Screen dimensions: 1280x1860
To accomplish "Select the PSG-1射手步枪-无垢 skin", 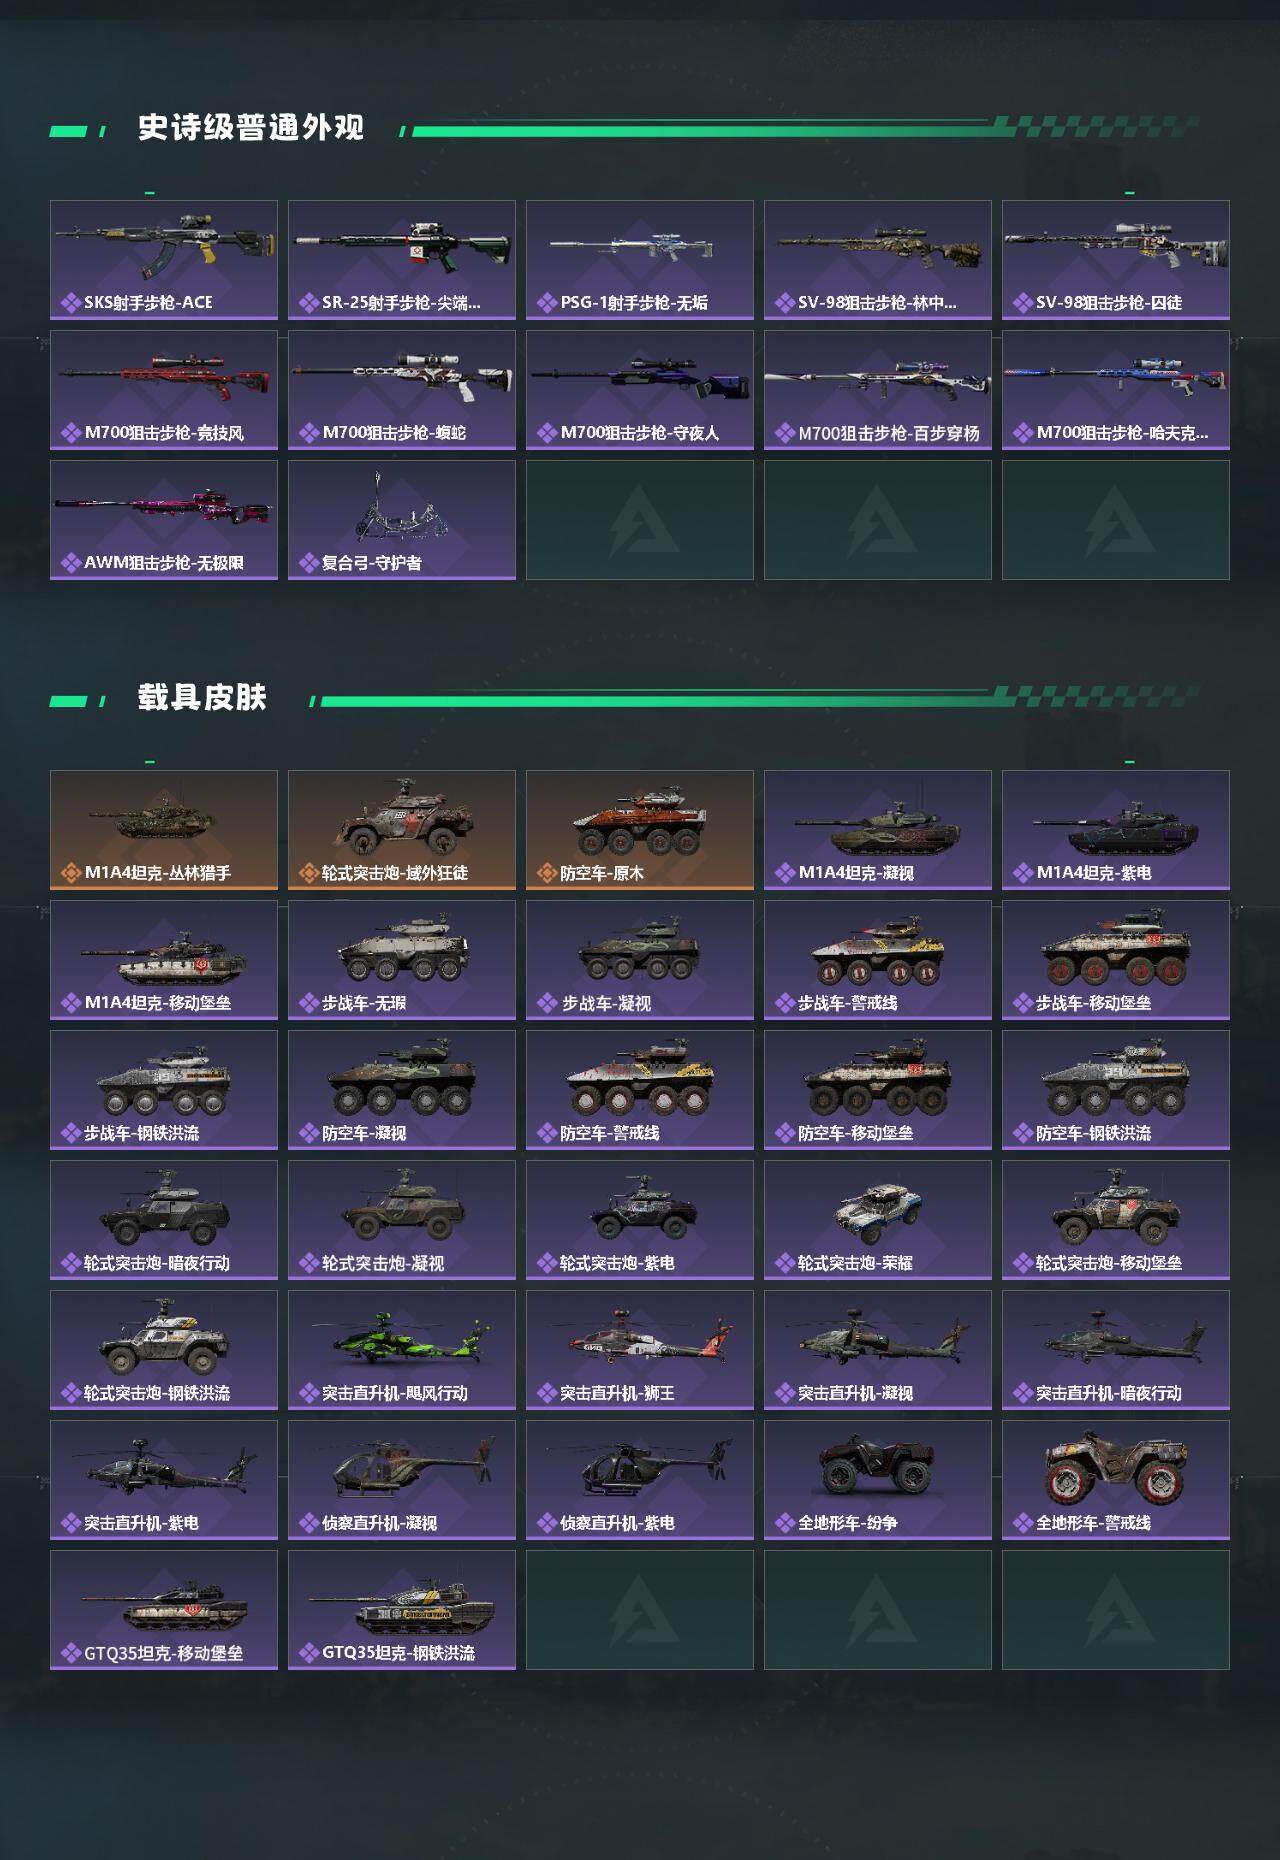I will [x=640, y=260].
